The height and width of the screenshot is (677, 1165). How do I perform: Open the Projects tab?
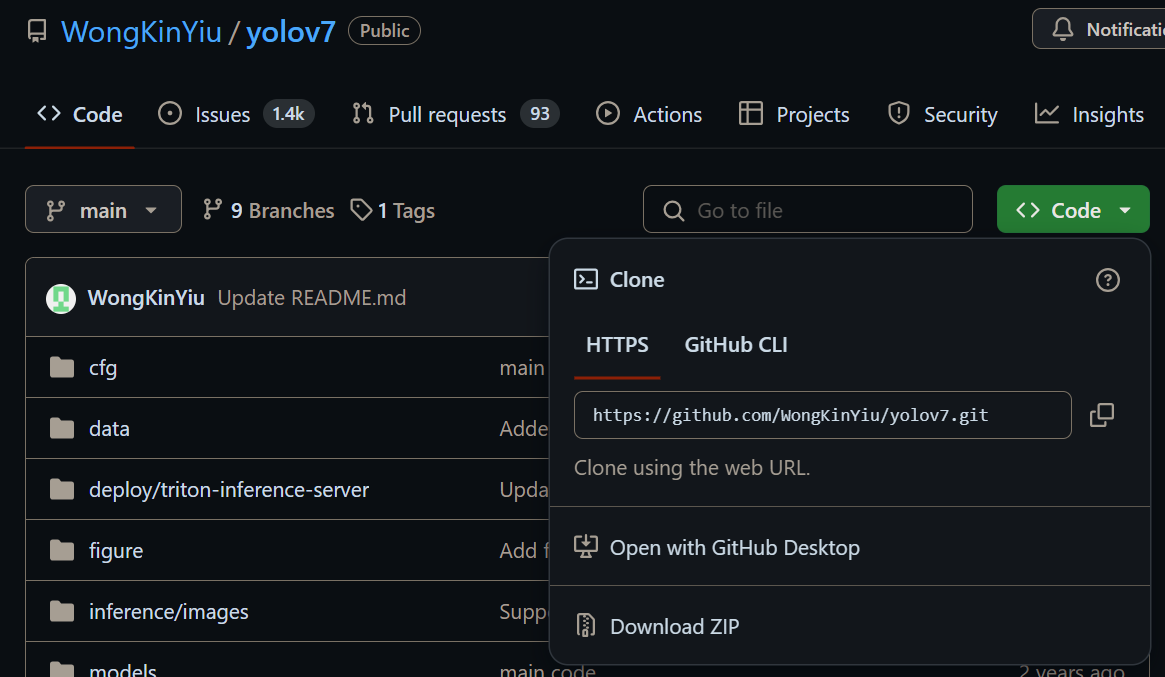click(x=794, y=114)
